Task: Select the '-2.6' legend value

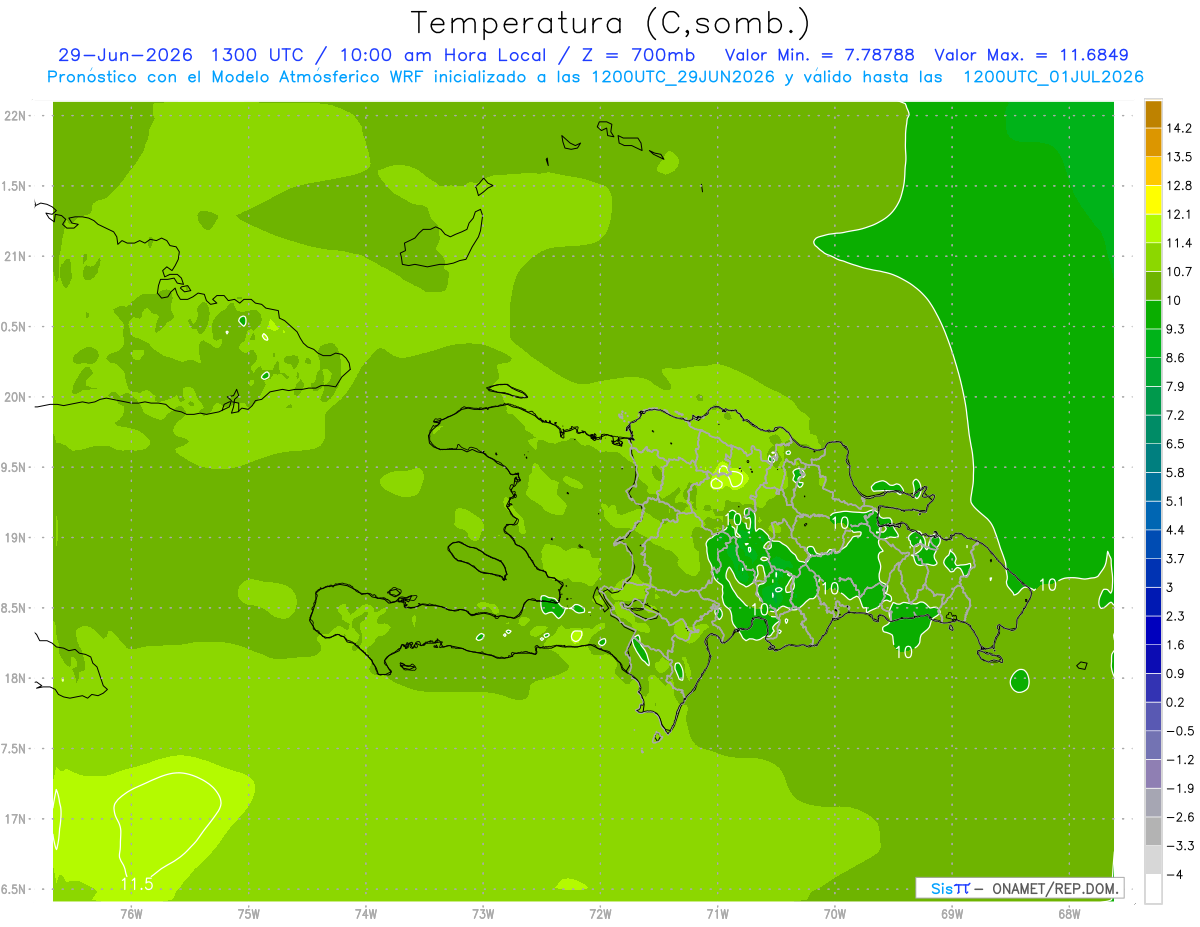Action: coord(1179,817)
